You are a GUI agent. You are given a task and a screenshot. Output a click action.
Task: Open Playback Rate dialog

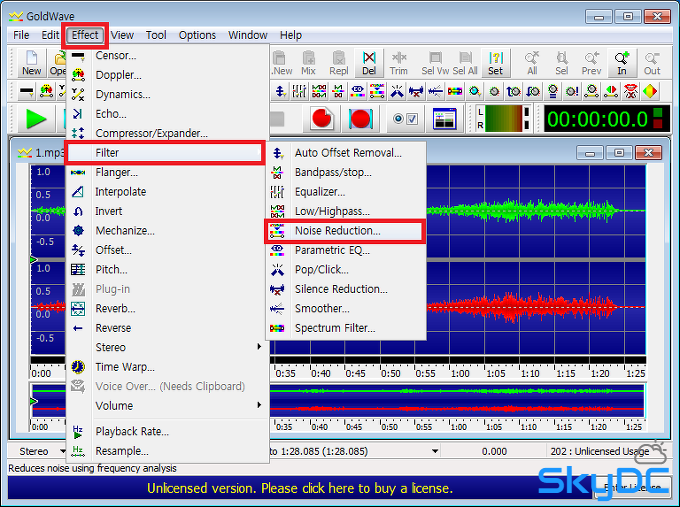pos(167,432)
